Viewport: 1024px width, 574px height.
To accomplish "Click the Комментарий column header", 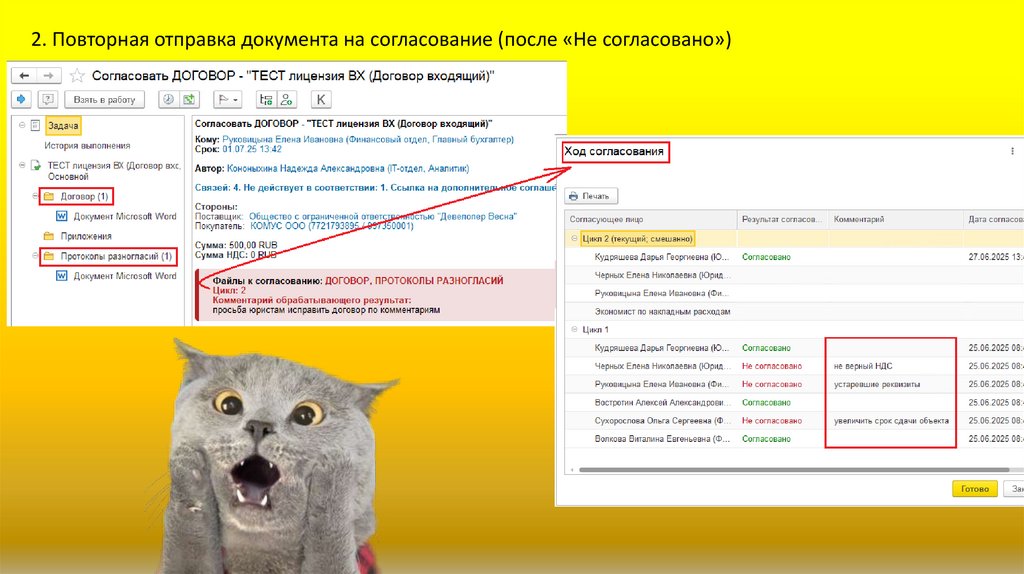I will (x=895, y=219).
